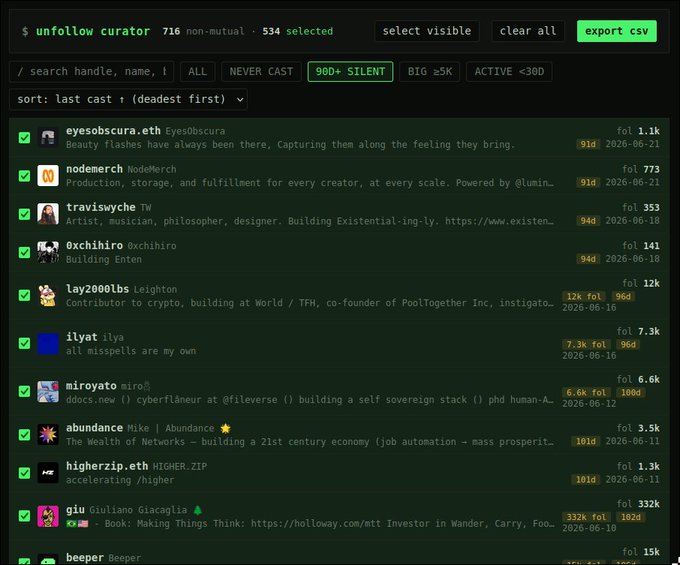This screenshot has width=680, height=565.
Task: Open traviswyche avatar photo
Action: (48, 214)
